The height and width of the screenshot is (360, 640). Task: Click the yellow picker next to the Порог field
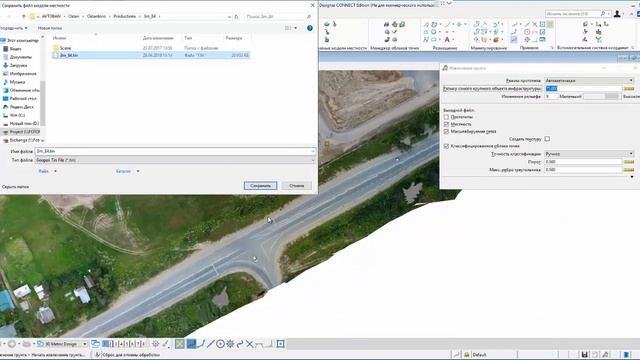pos(629,162)
